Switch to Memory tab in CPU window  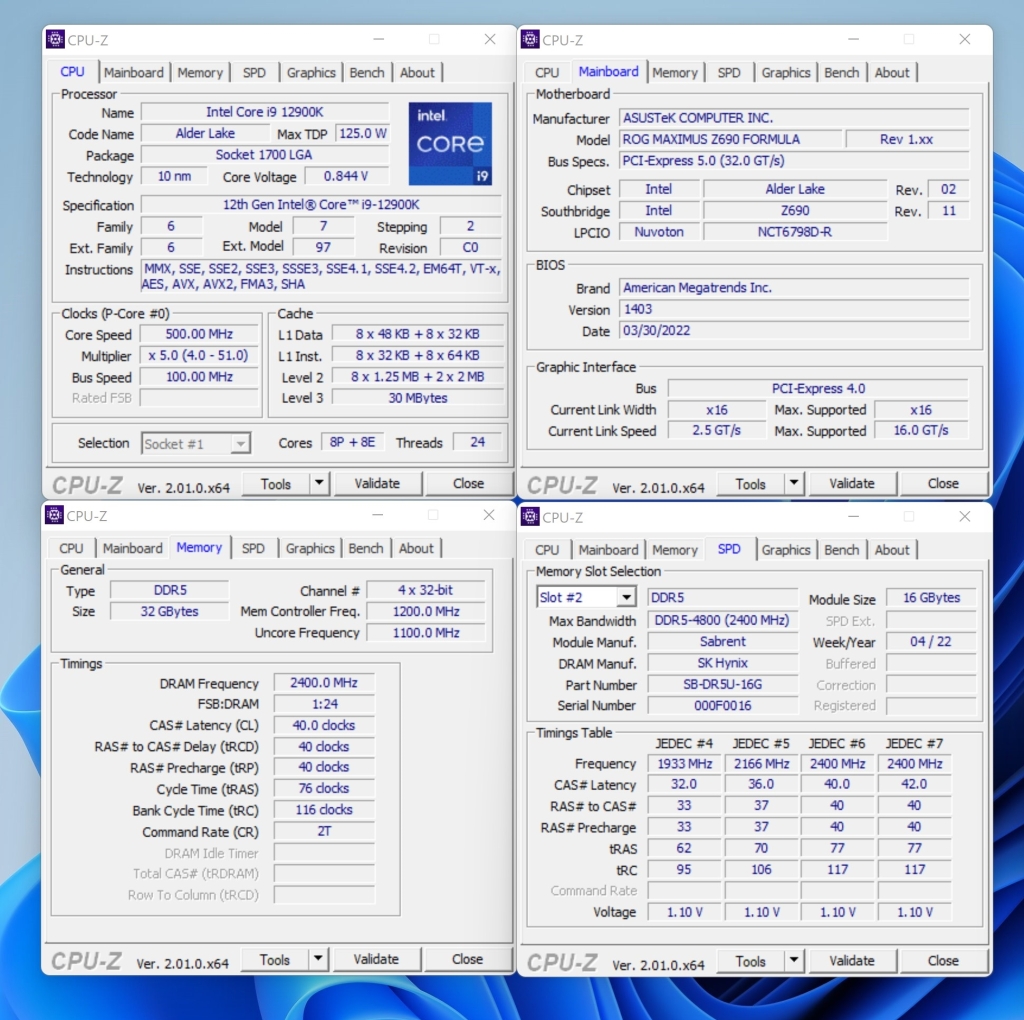click(200, 72)
